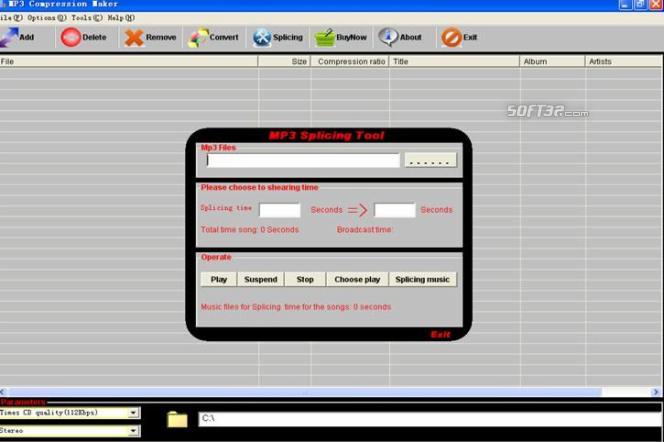
Task: Click the Title column header
Action: 454,61
